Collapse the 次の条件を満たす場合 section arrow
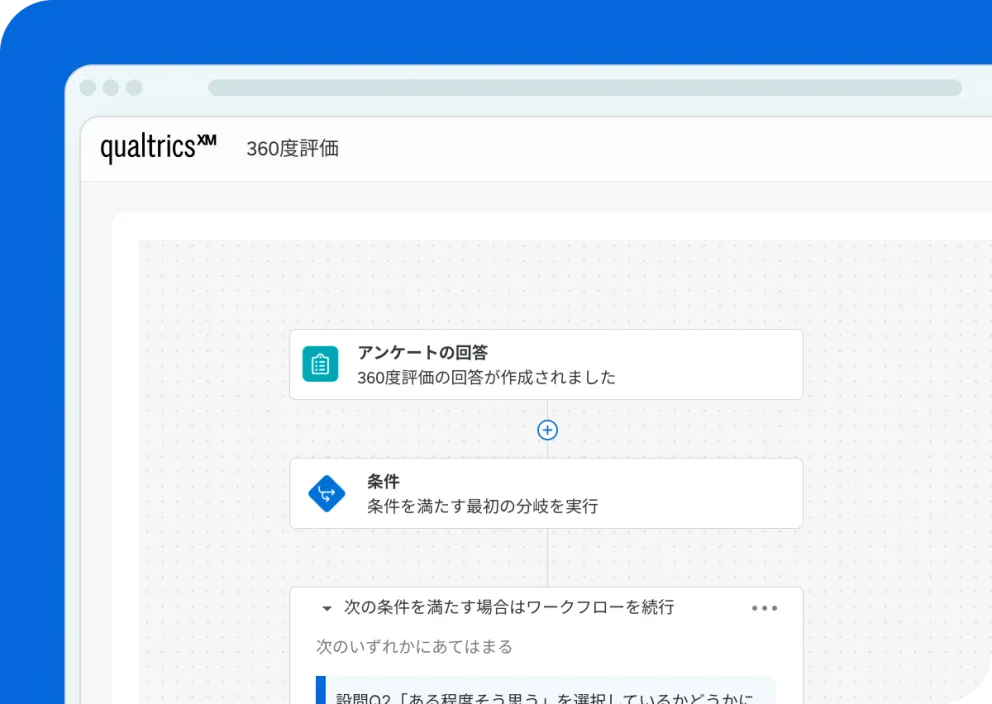The width and height of the screenshot is (992, 704). (326, 608)
